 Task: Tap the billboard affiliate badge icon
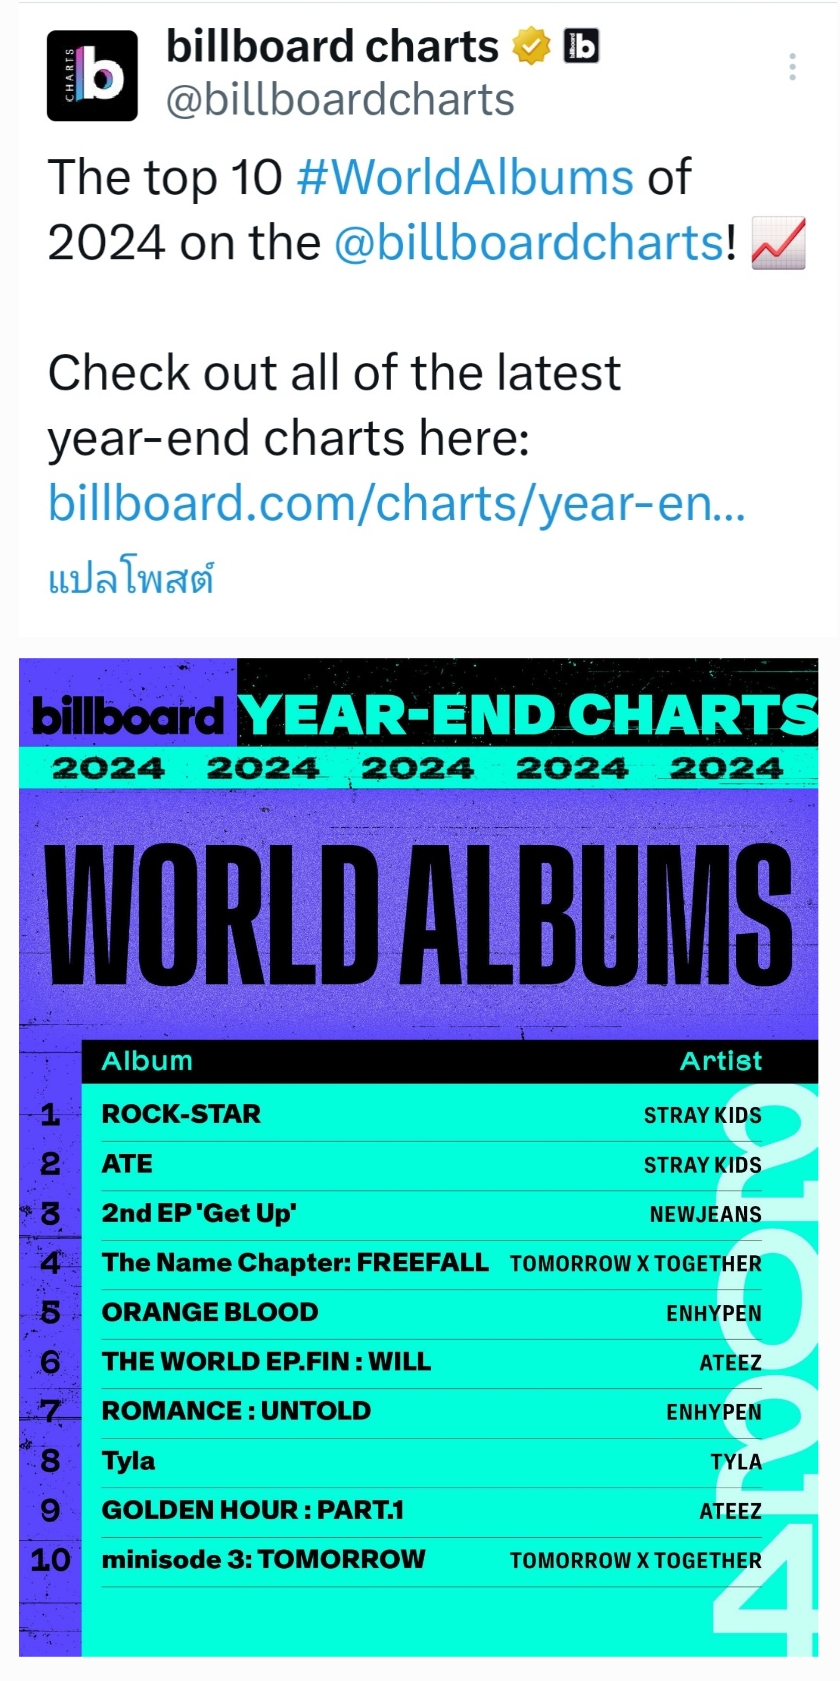[581, 46]
